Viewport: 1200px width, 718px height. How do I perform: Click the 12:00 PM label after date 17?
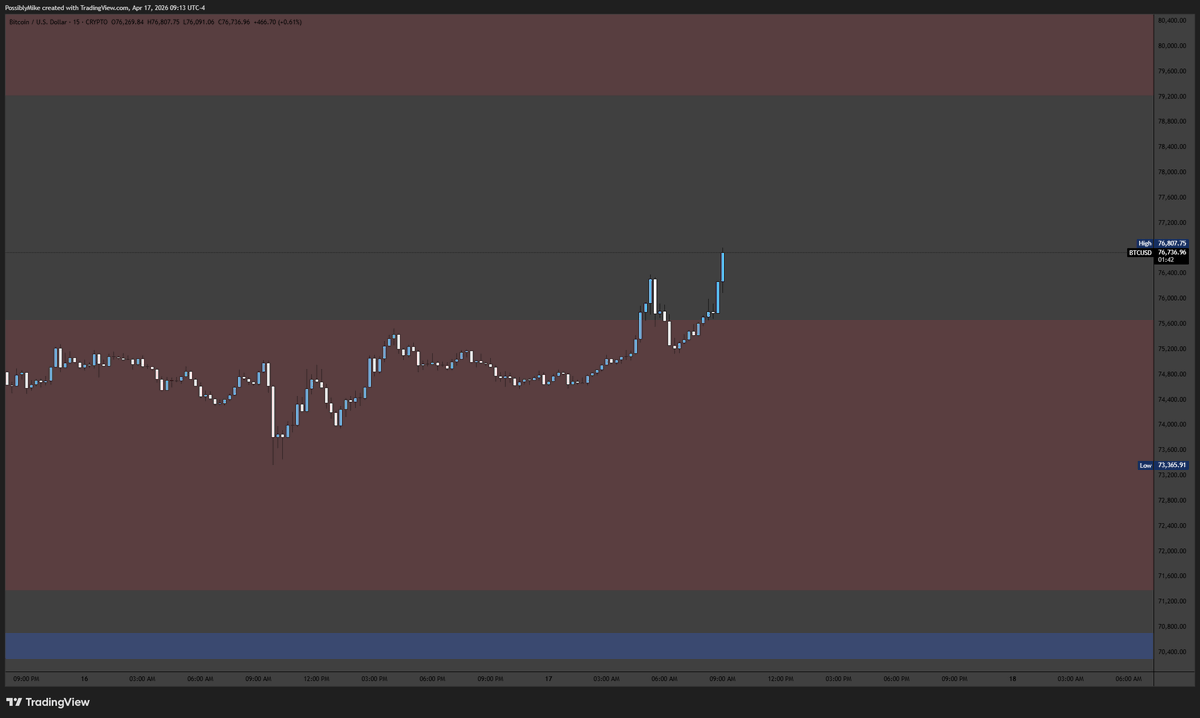781,678
